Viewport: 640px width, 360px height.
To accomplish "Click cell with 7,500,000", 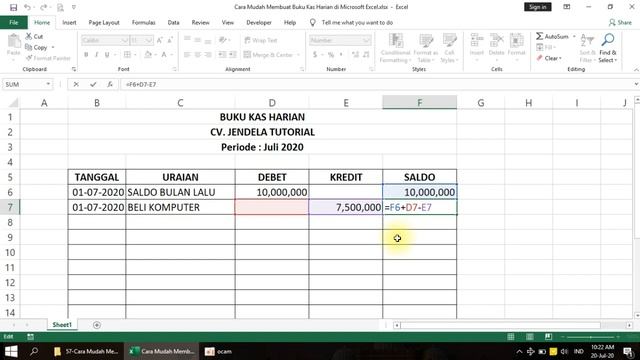I will point(346,207).
